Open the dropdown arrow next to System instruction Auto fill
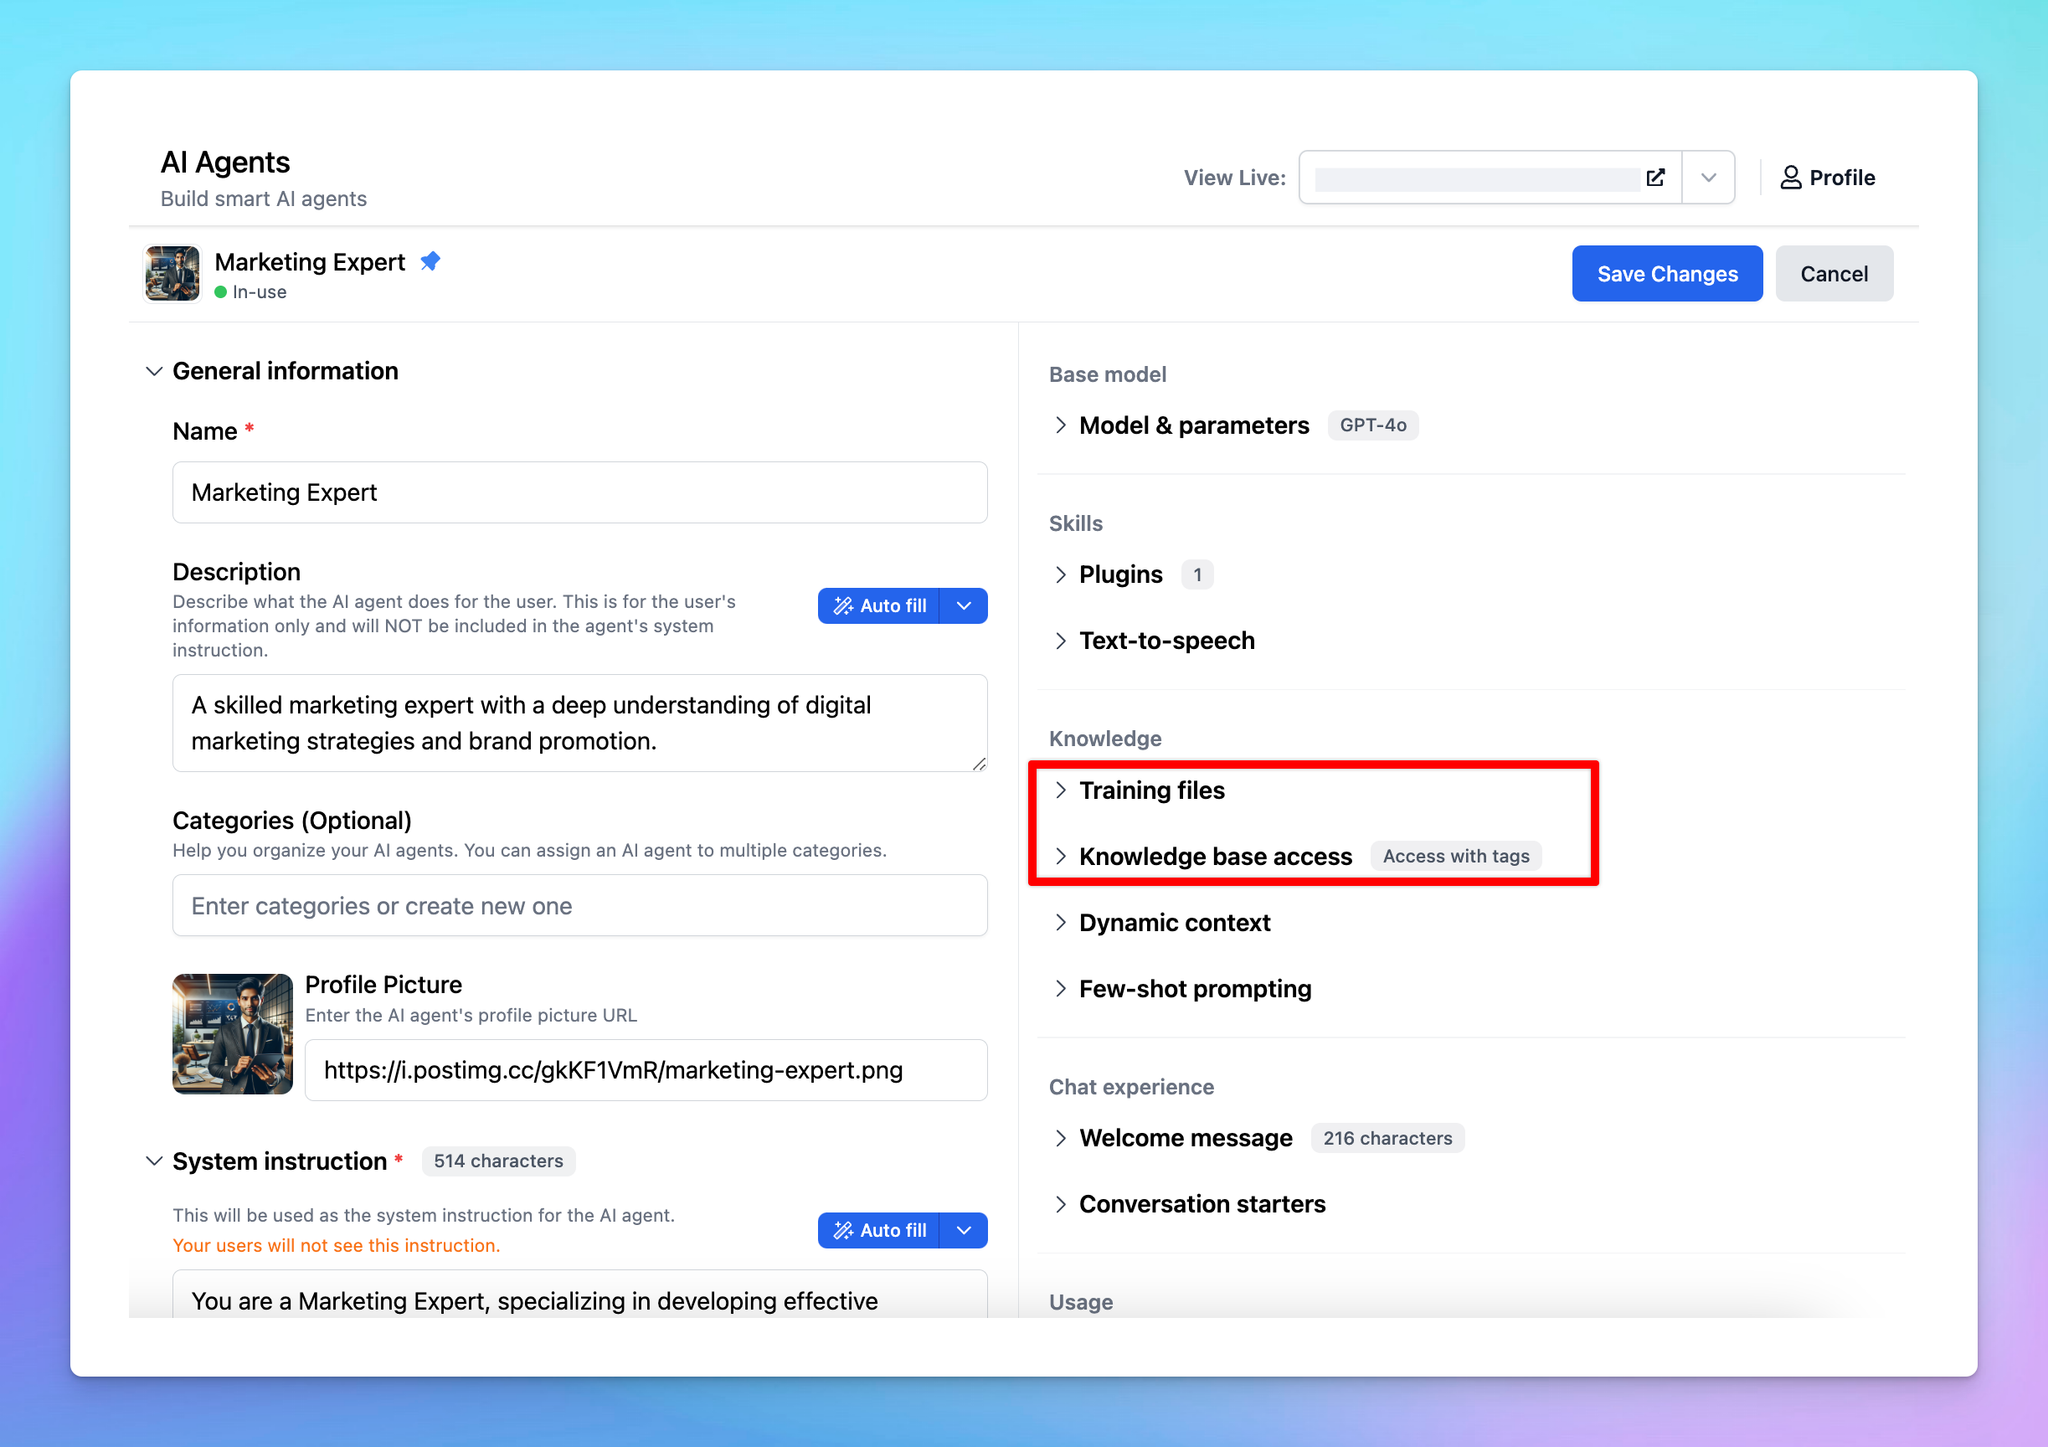 964,1230
